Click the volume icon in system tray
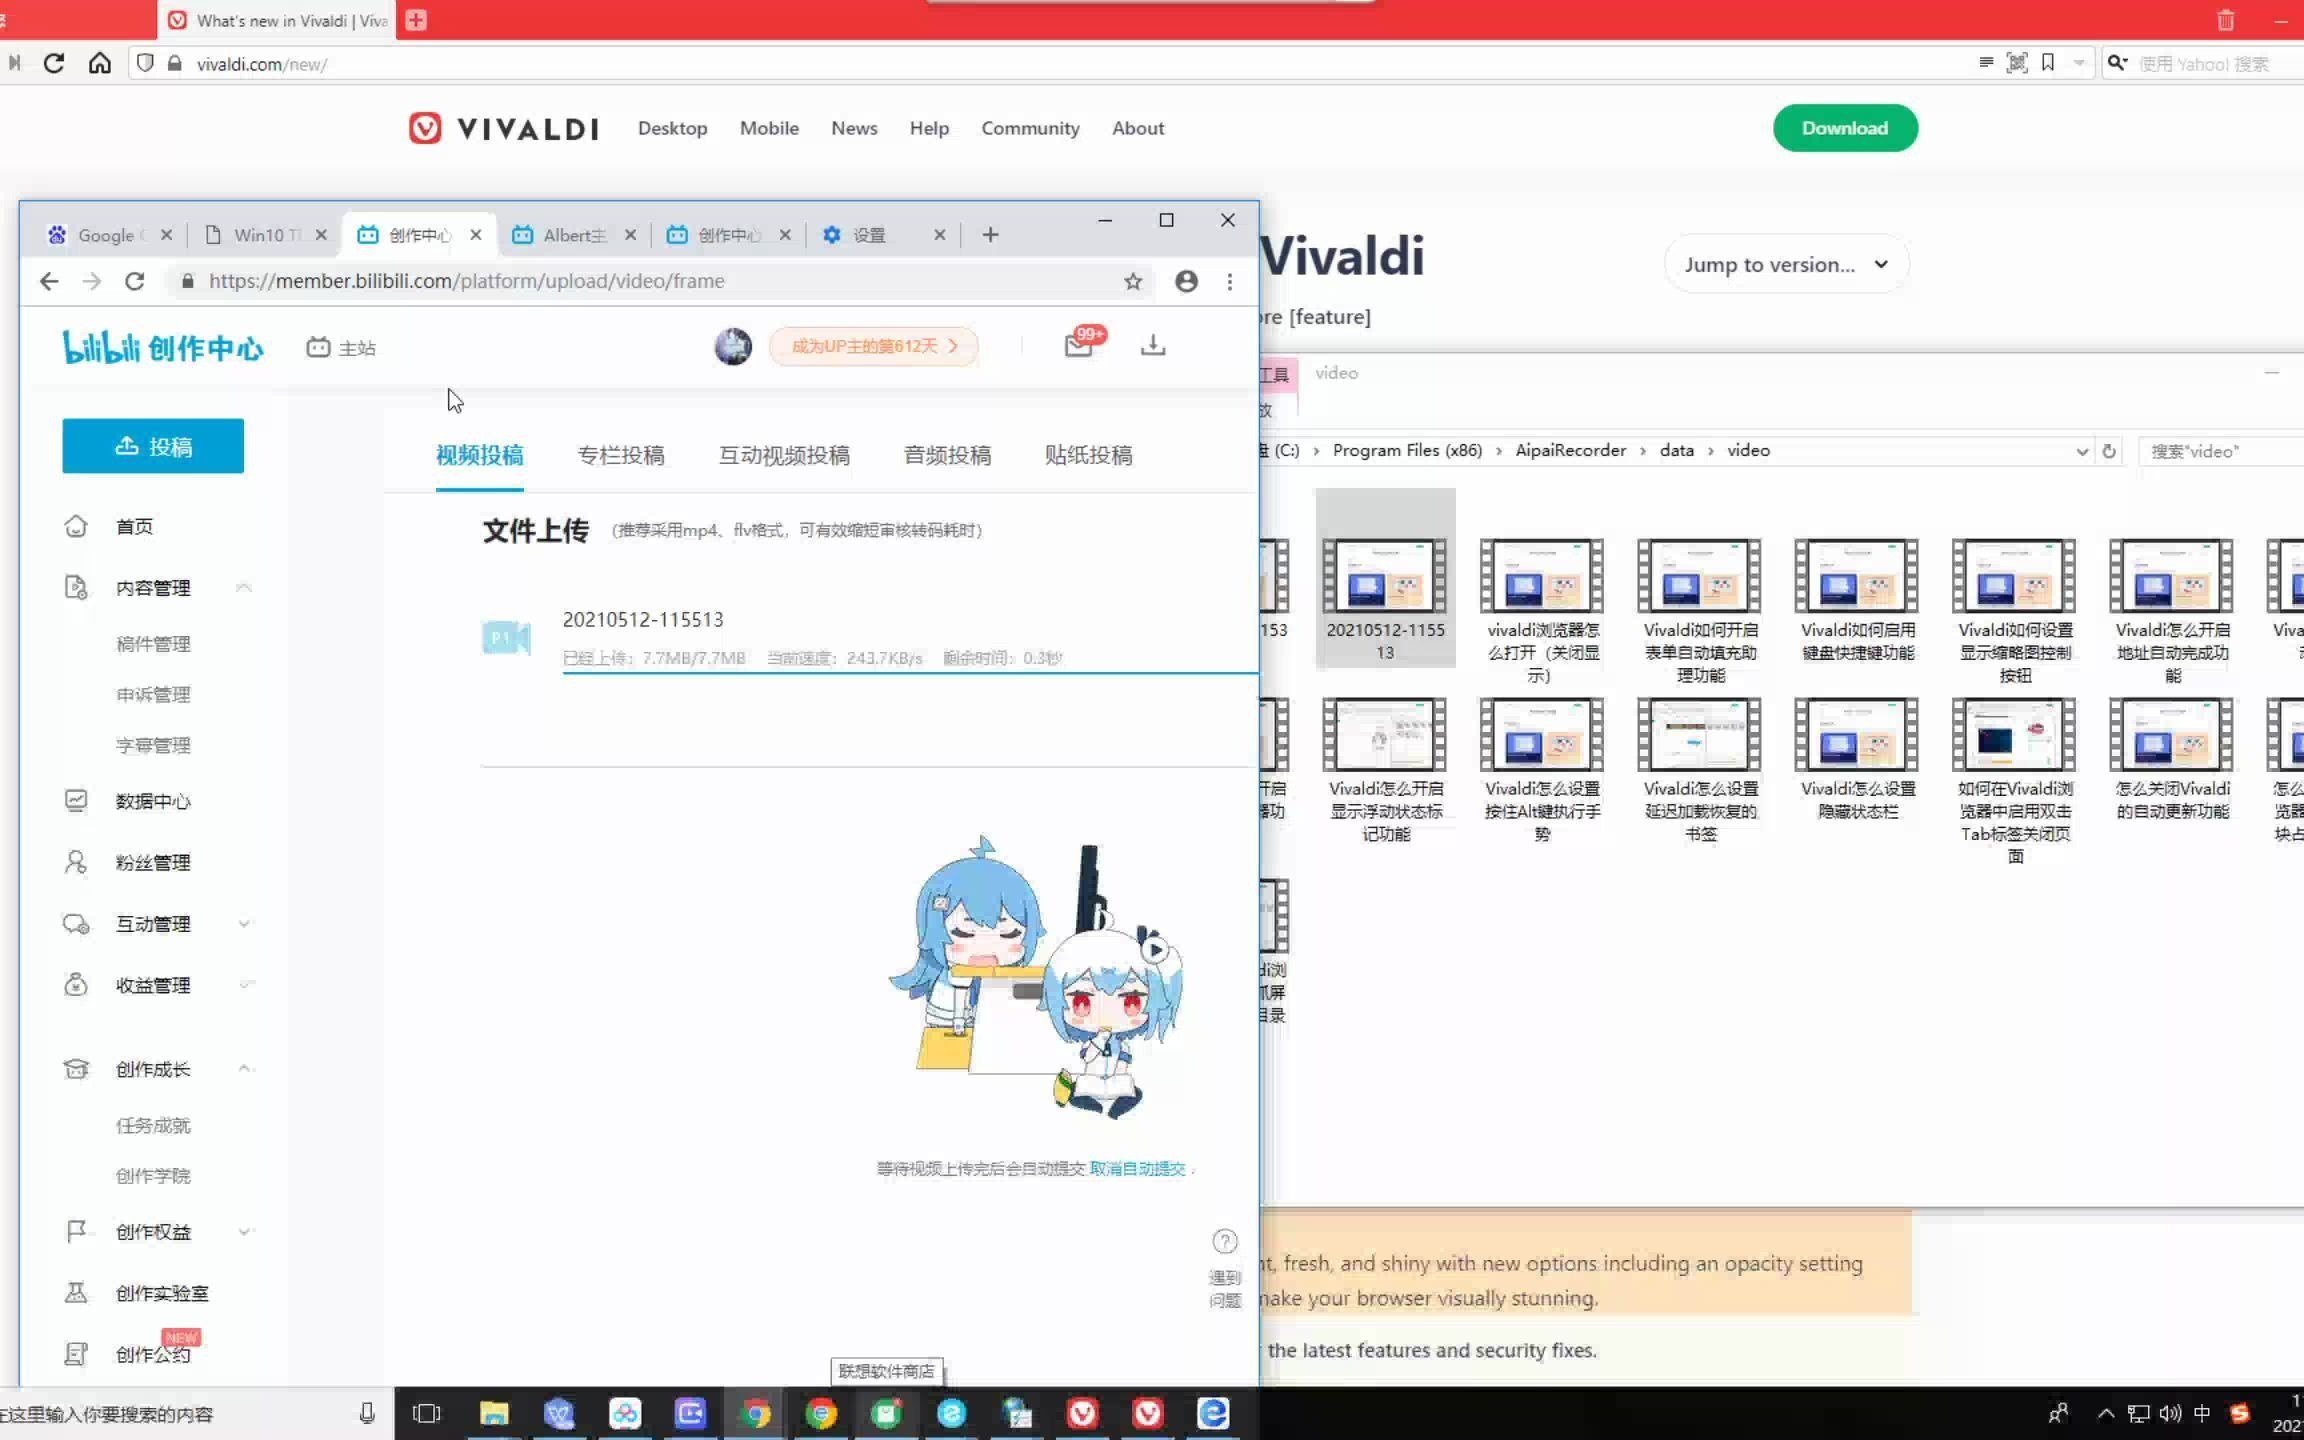The width and height of the screenshot is (2304, 1440). coord(2170,1413)
